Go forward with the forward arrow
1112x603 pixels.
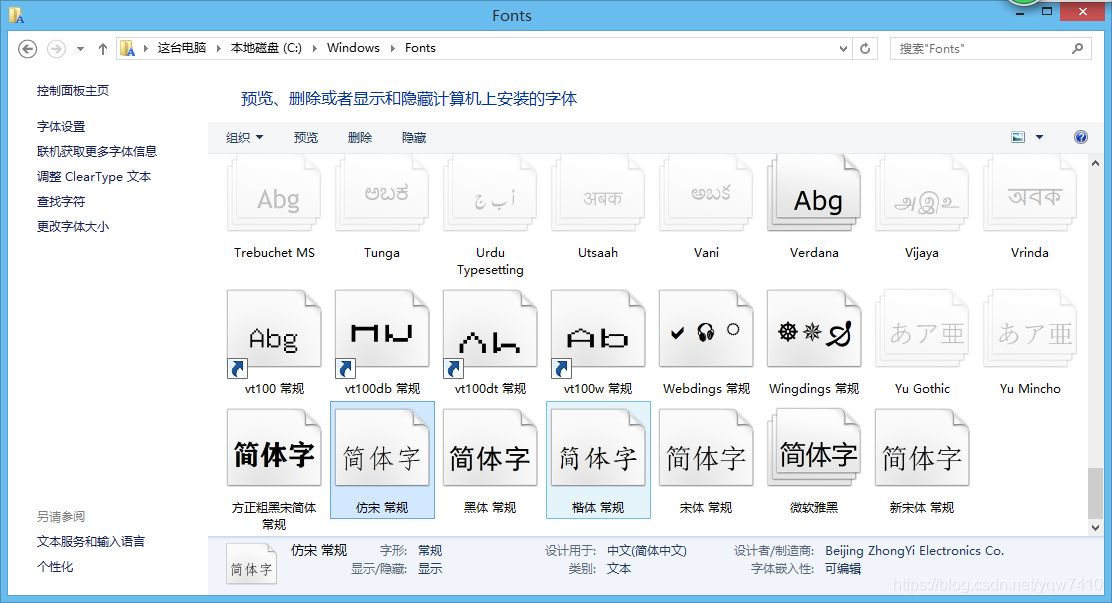coord(56,48)
